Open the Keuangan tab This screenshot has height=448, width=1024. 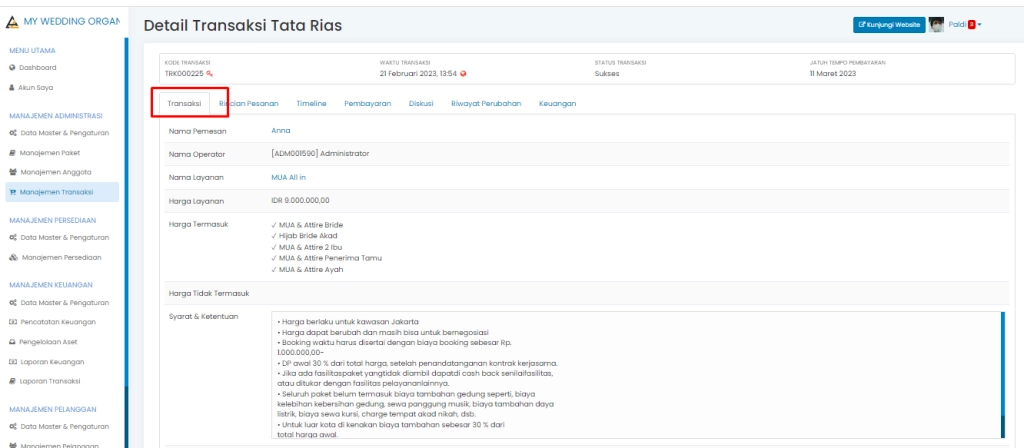point(557,103)
